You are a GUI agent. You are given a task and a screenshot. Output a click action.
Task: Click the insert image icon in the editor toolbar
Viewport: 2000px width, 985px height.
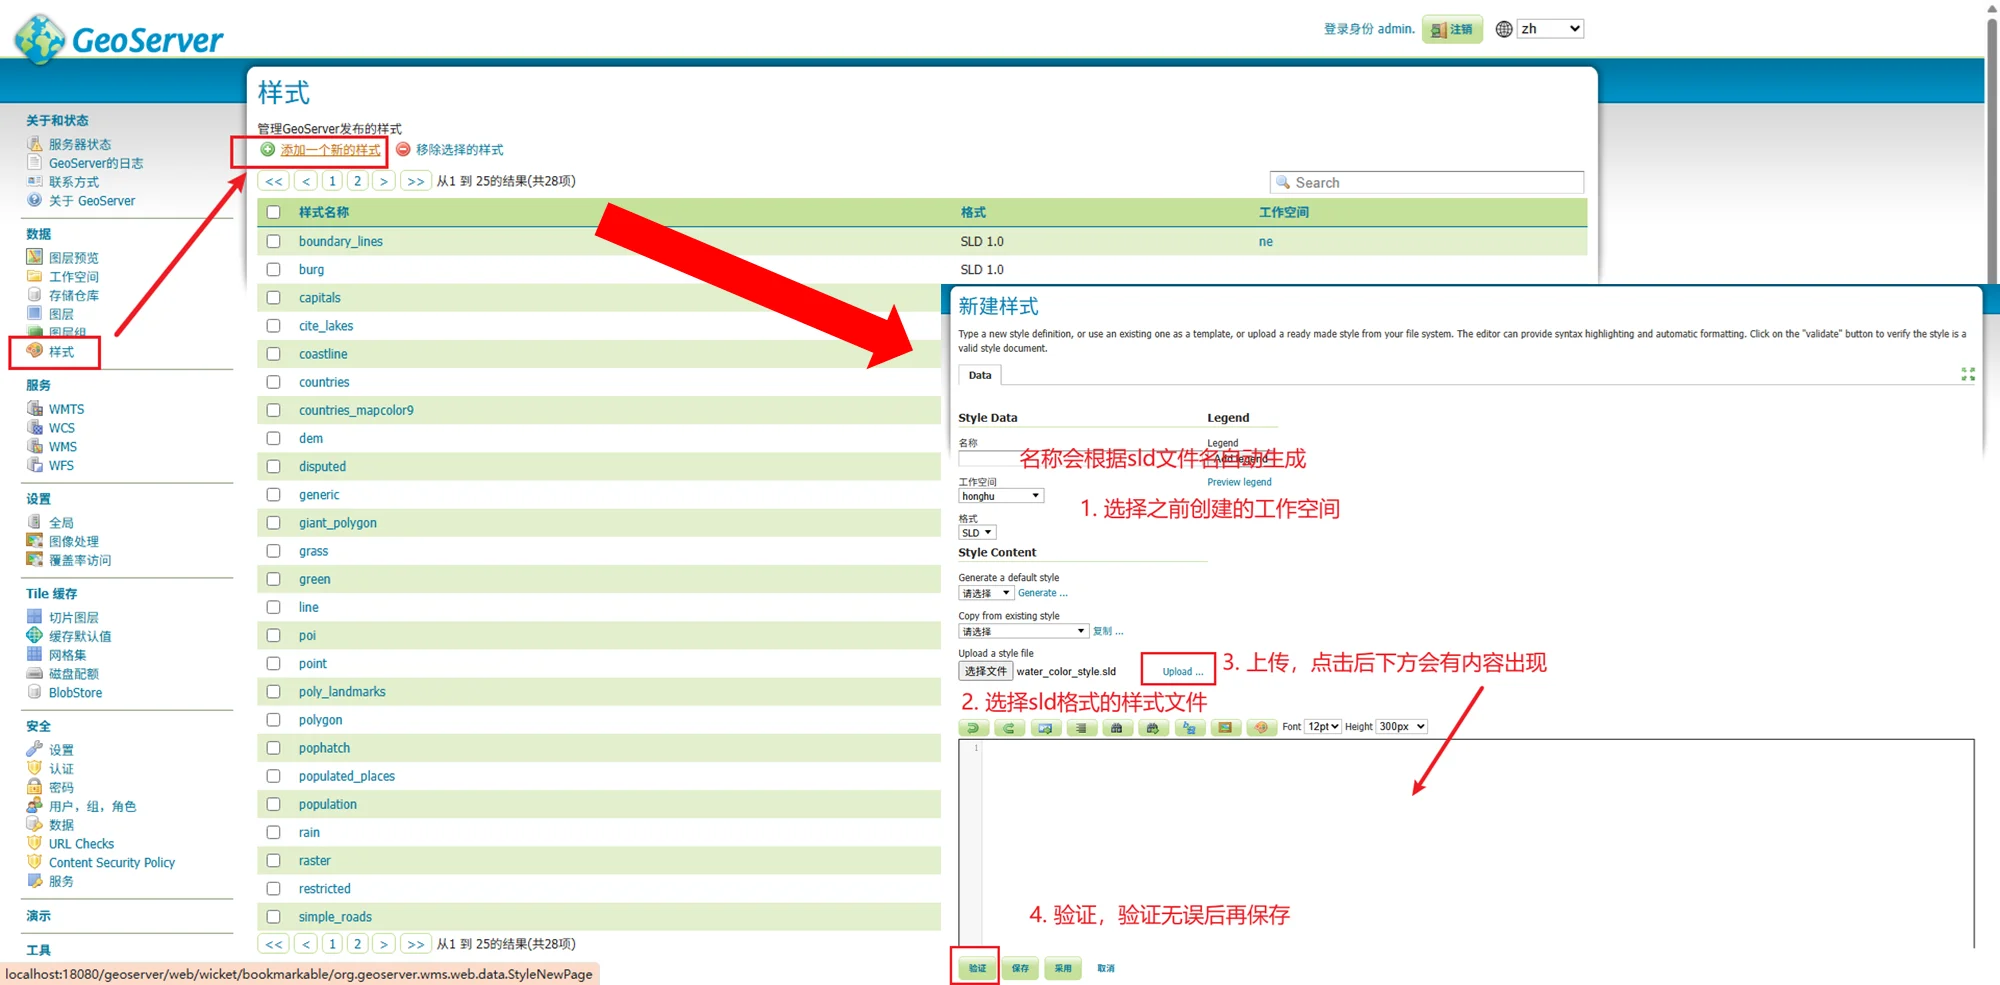[x=1225, y=728]
